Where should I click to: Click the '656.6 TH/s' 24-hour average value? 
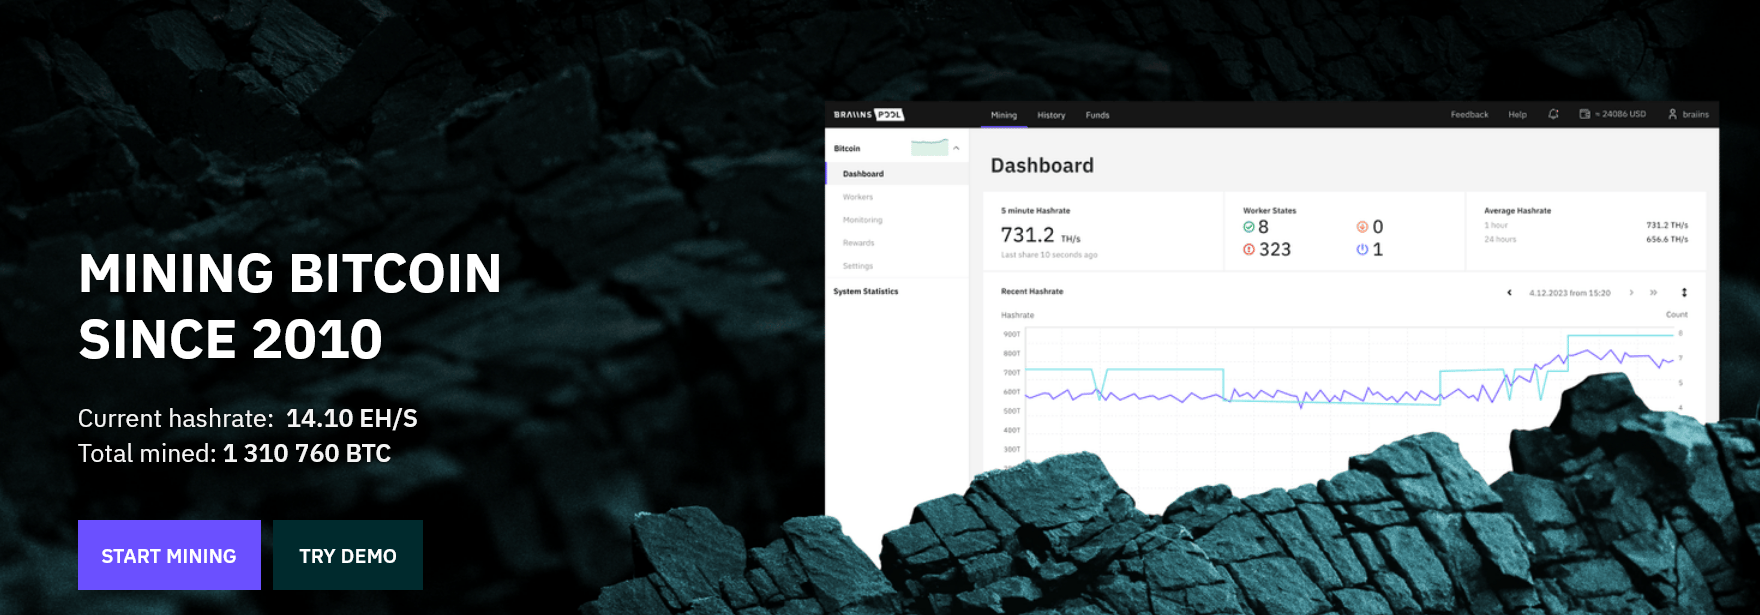point(1667,239)
